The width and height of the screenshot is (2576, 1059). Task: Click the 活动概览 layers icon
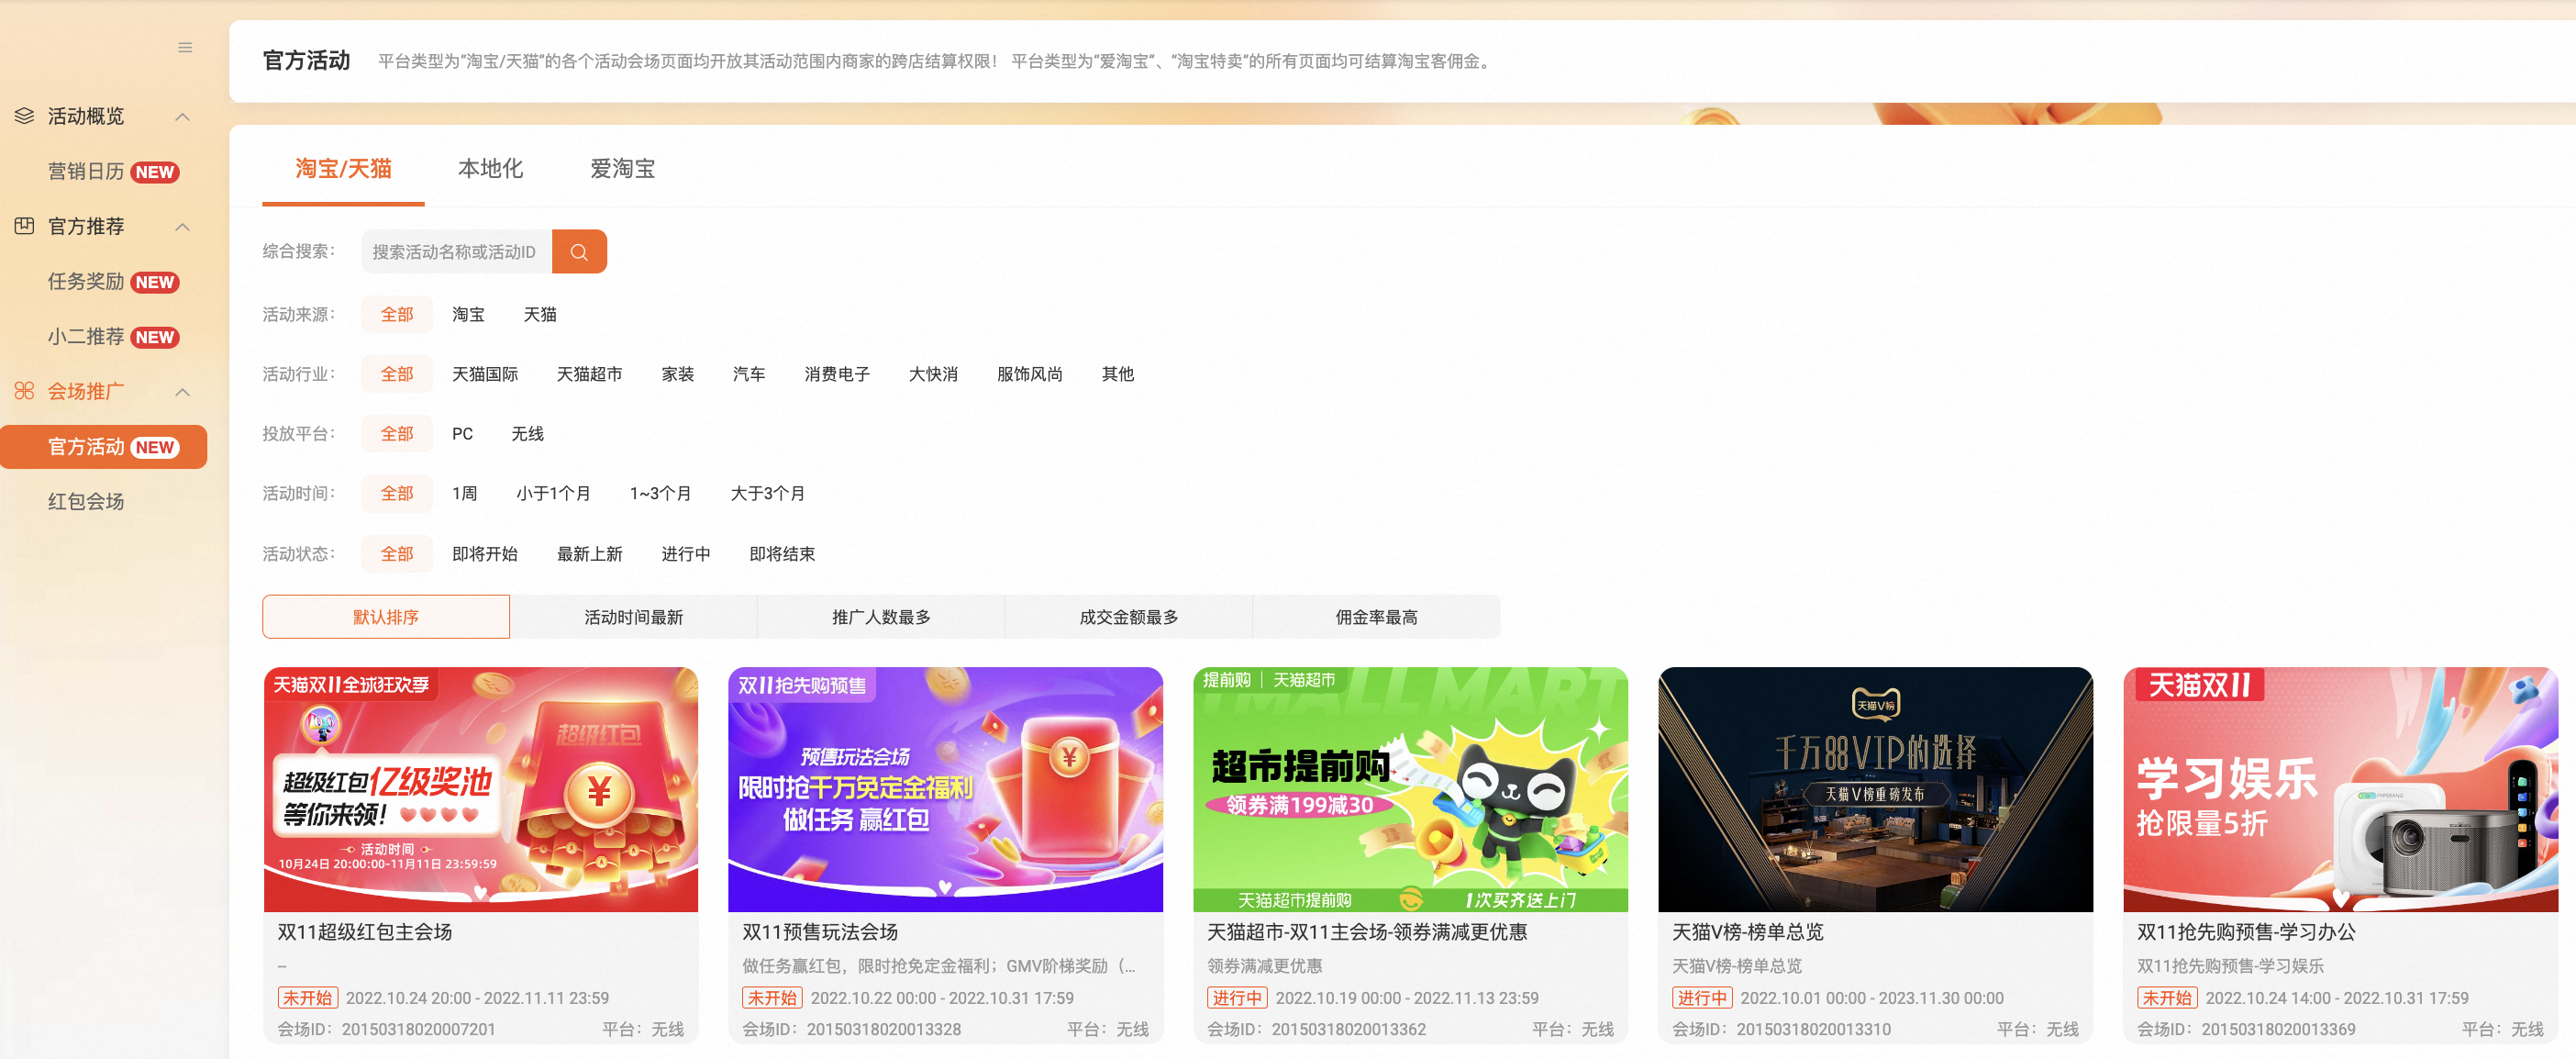[24, 116]
